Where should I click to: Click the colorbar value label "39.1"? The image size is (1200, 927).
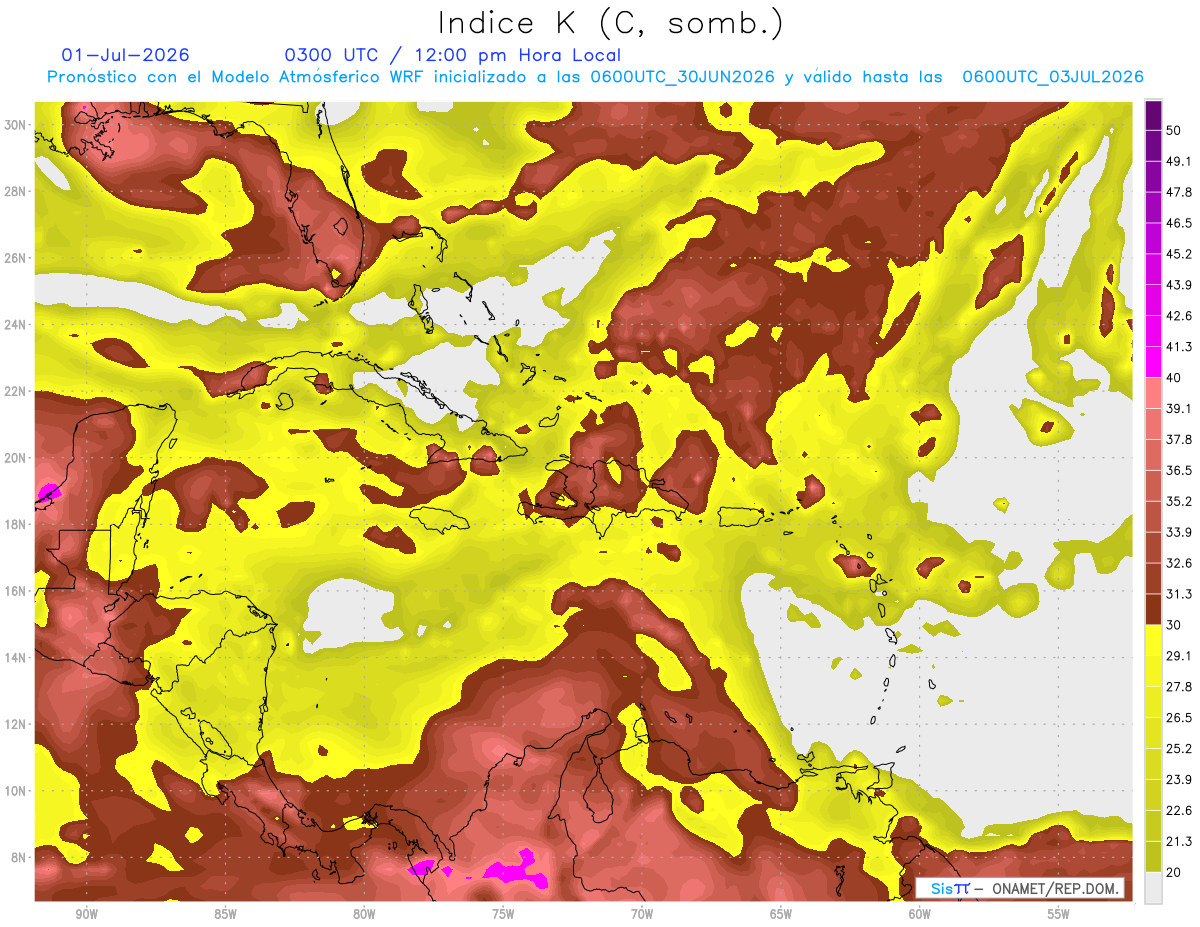pyautogui.click(x=1178, y=408)
